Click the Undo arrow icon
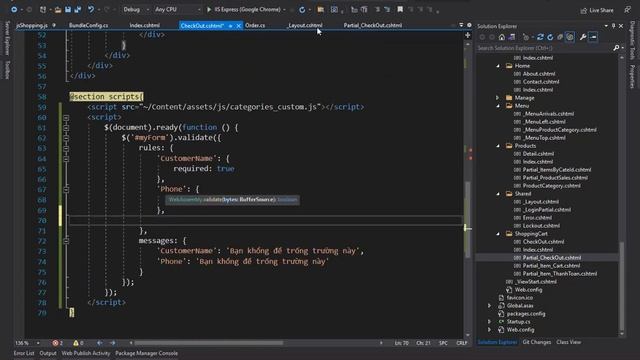This screenshot has height=360, width=640. coord(91,9)
